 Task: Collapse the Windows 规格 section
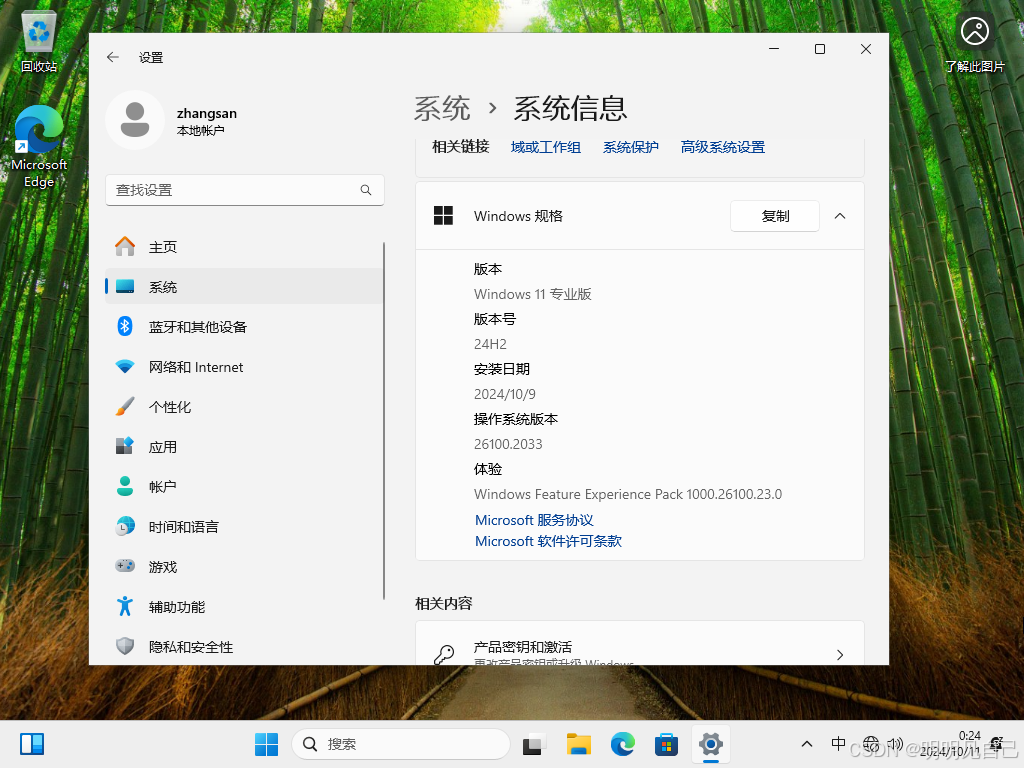point(840,216)
